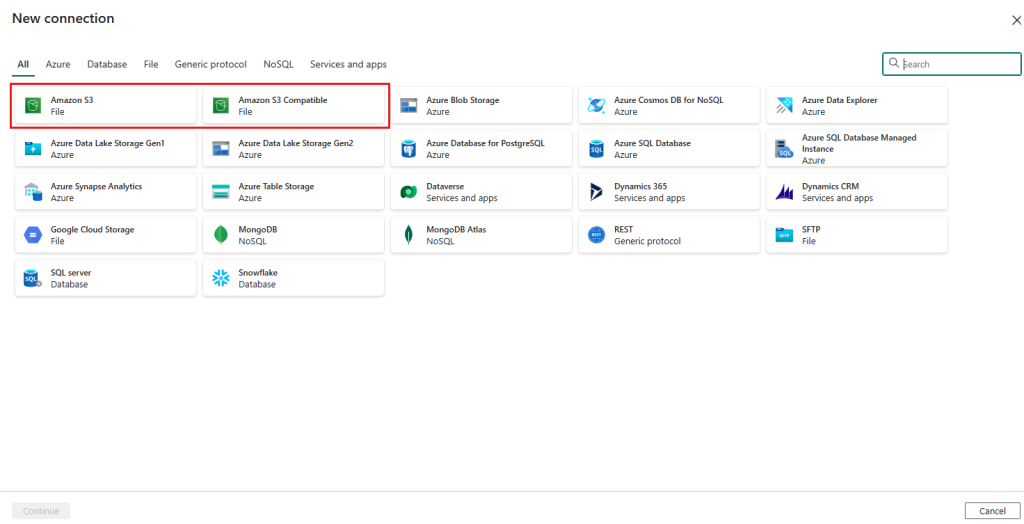Image resolution: width=1024 pixels, height=524 pixels.
Task: Click the Amazon S3 bucket icon
Action: pyautogui.click(x=33, y=105)
